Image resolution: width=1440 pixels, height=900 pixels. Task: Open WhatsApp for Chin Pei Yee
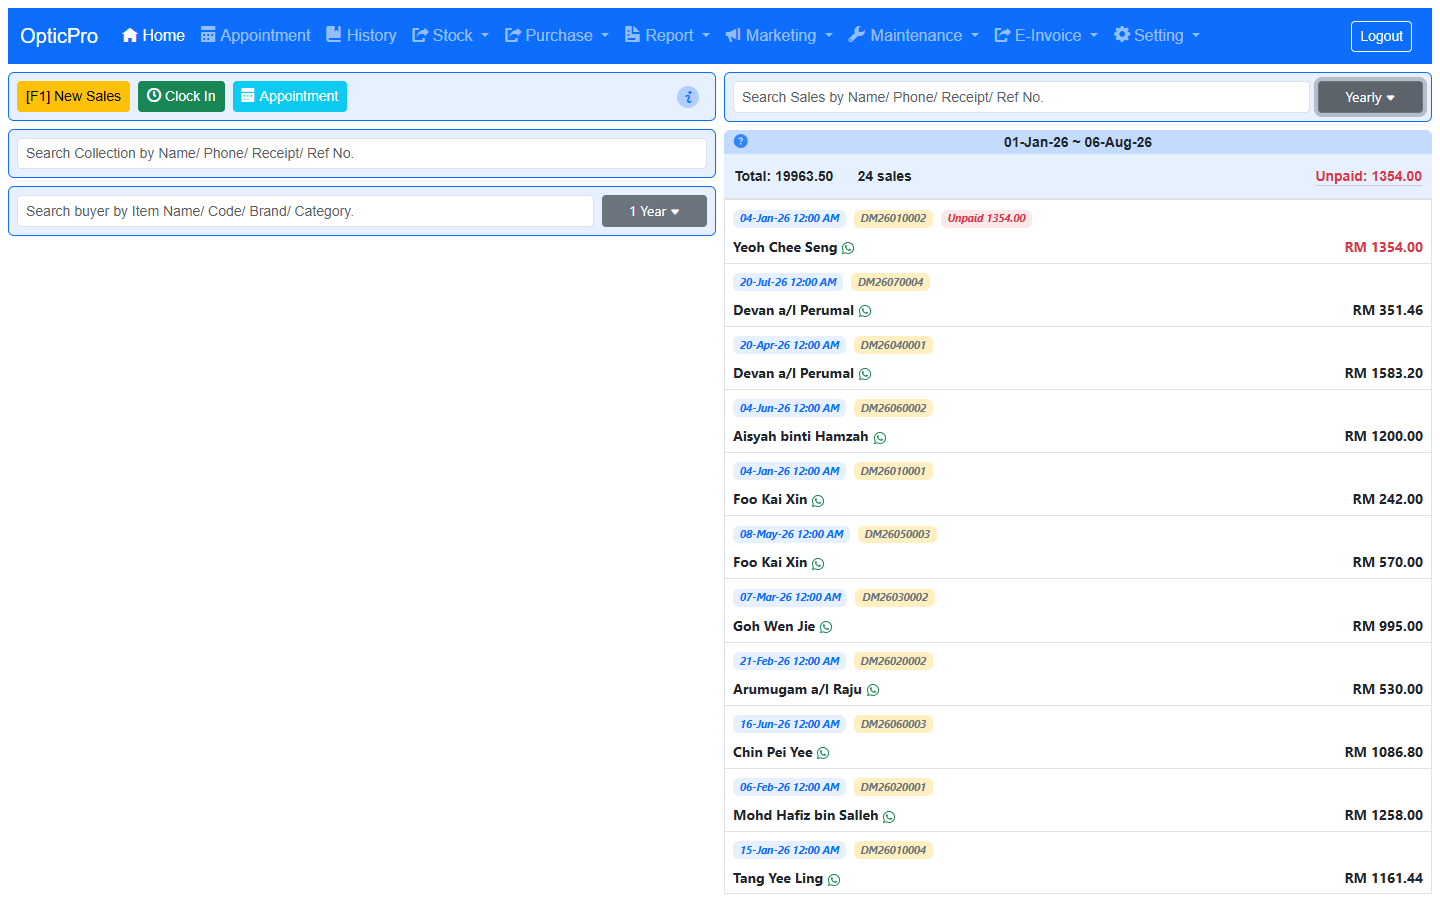pos(823,753)
